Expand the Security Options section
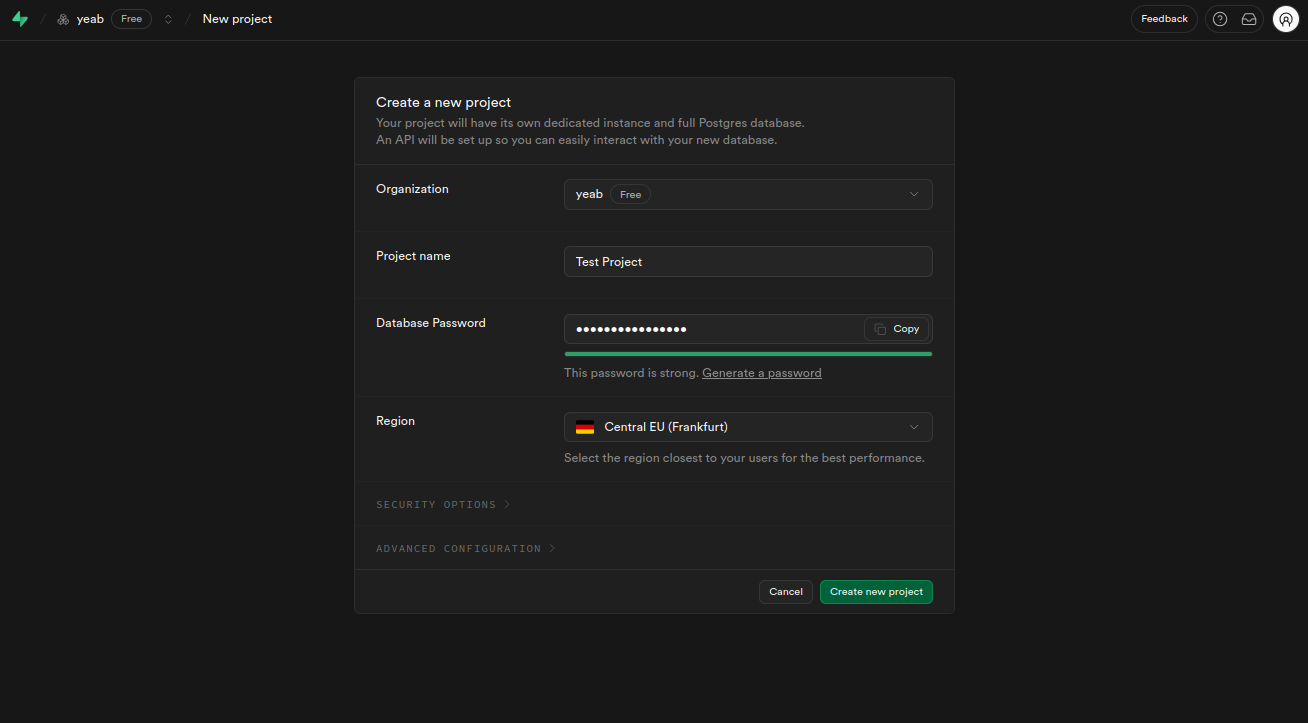 [443, 504]
